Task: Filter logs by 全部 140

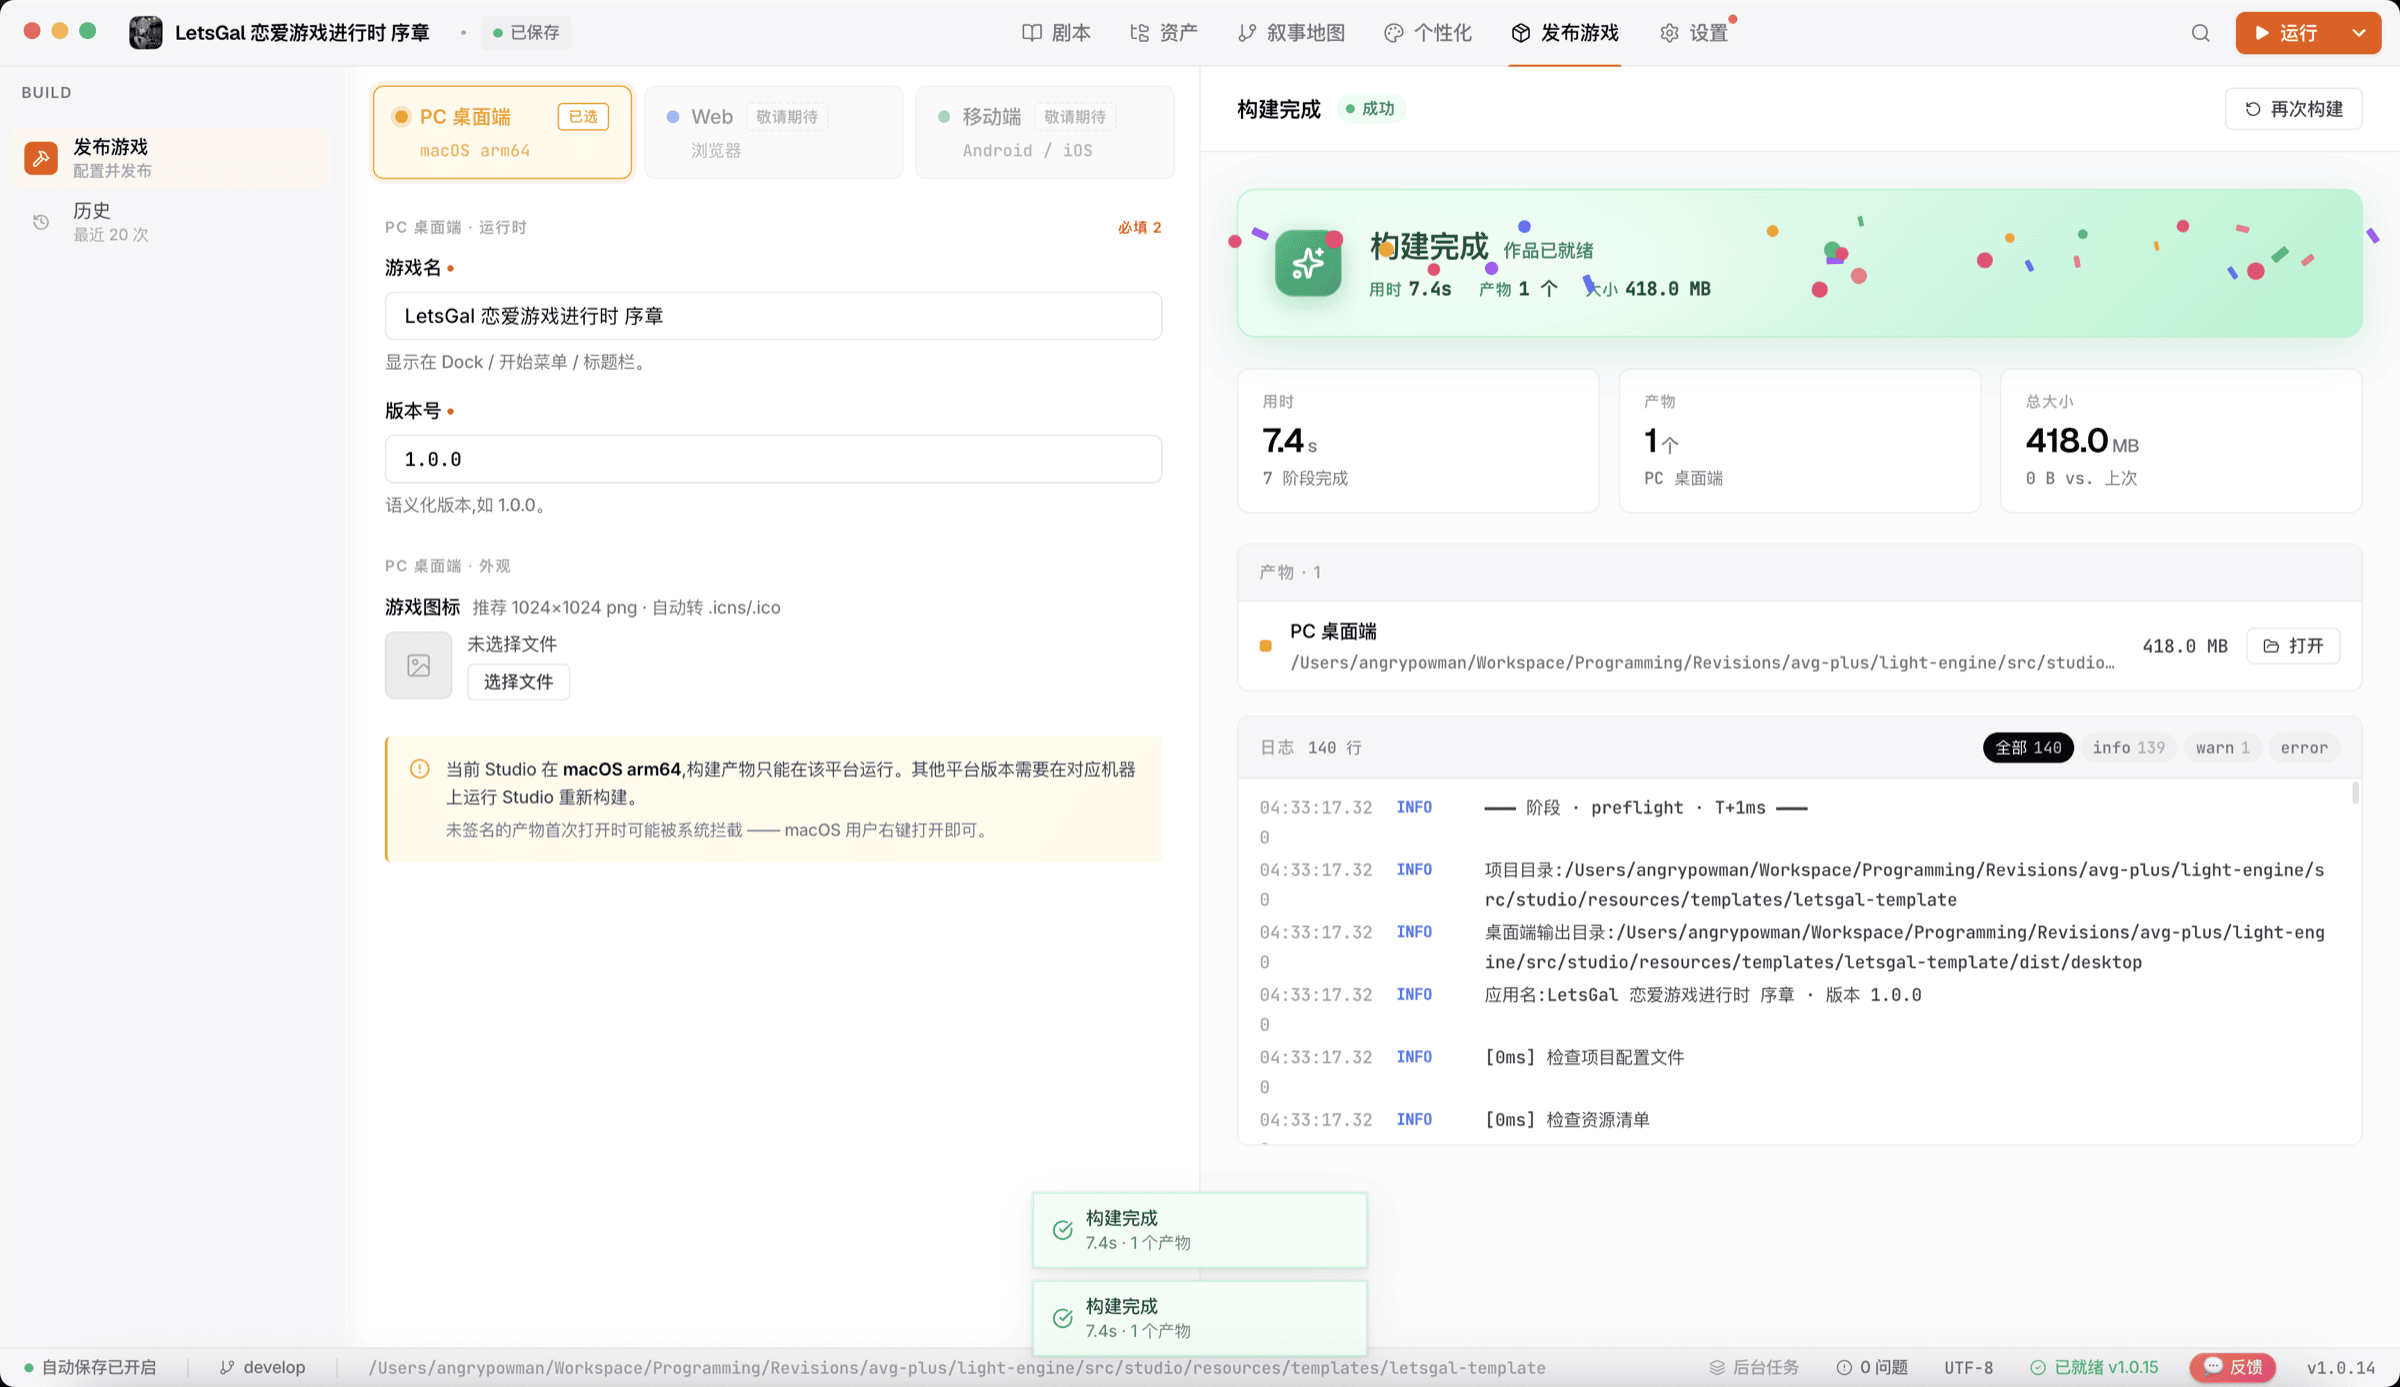Action: pyautogui.click(x=2028, y=748)
